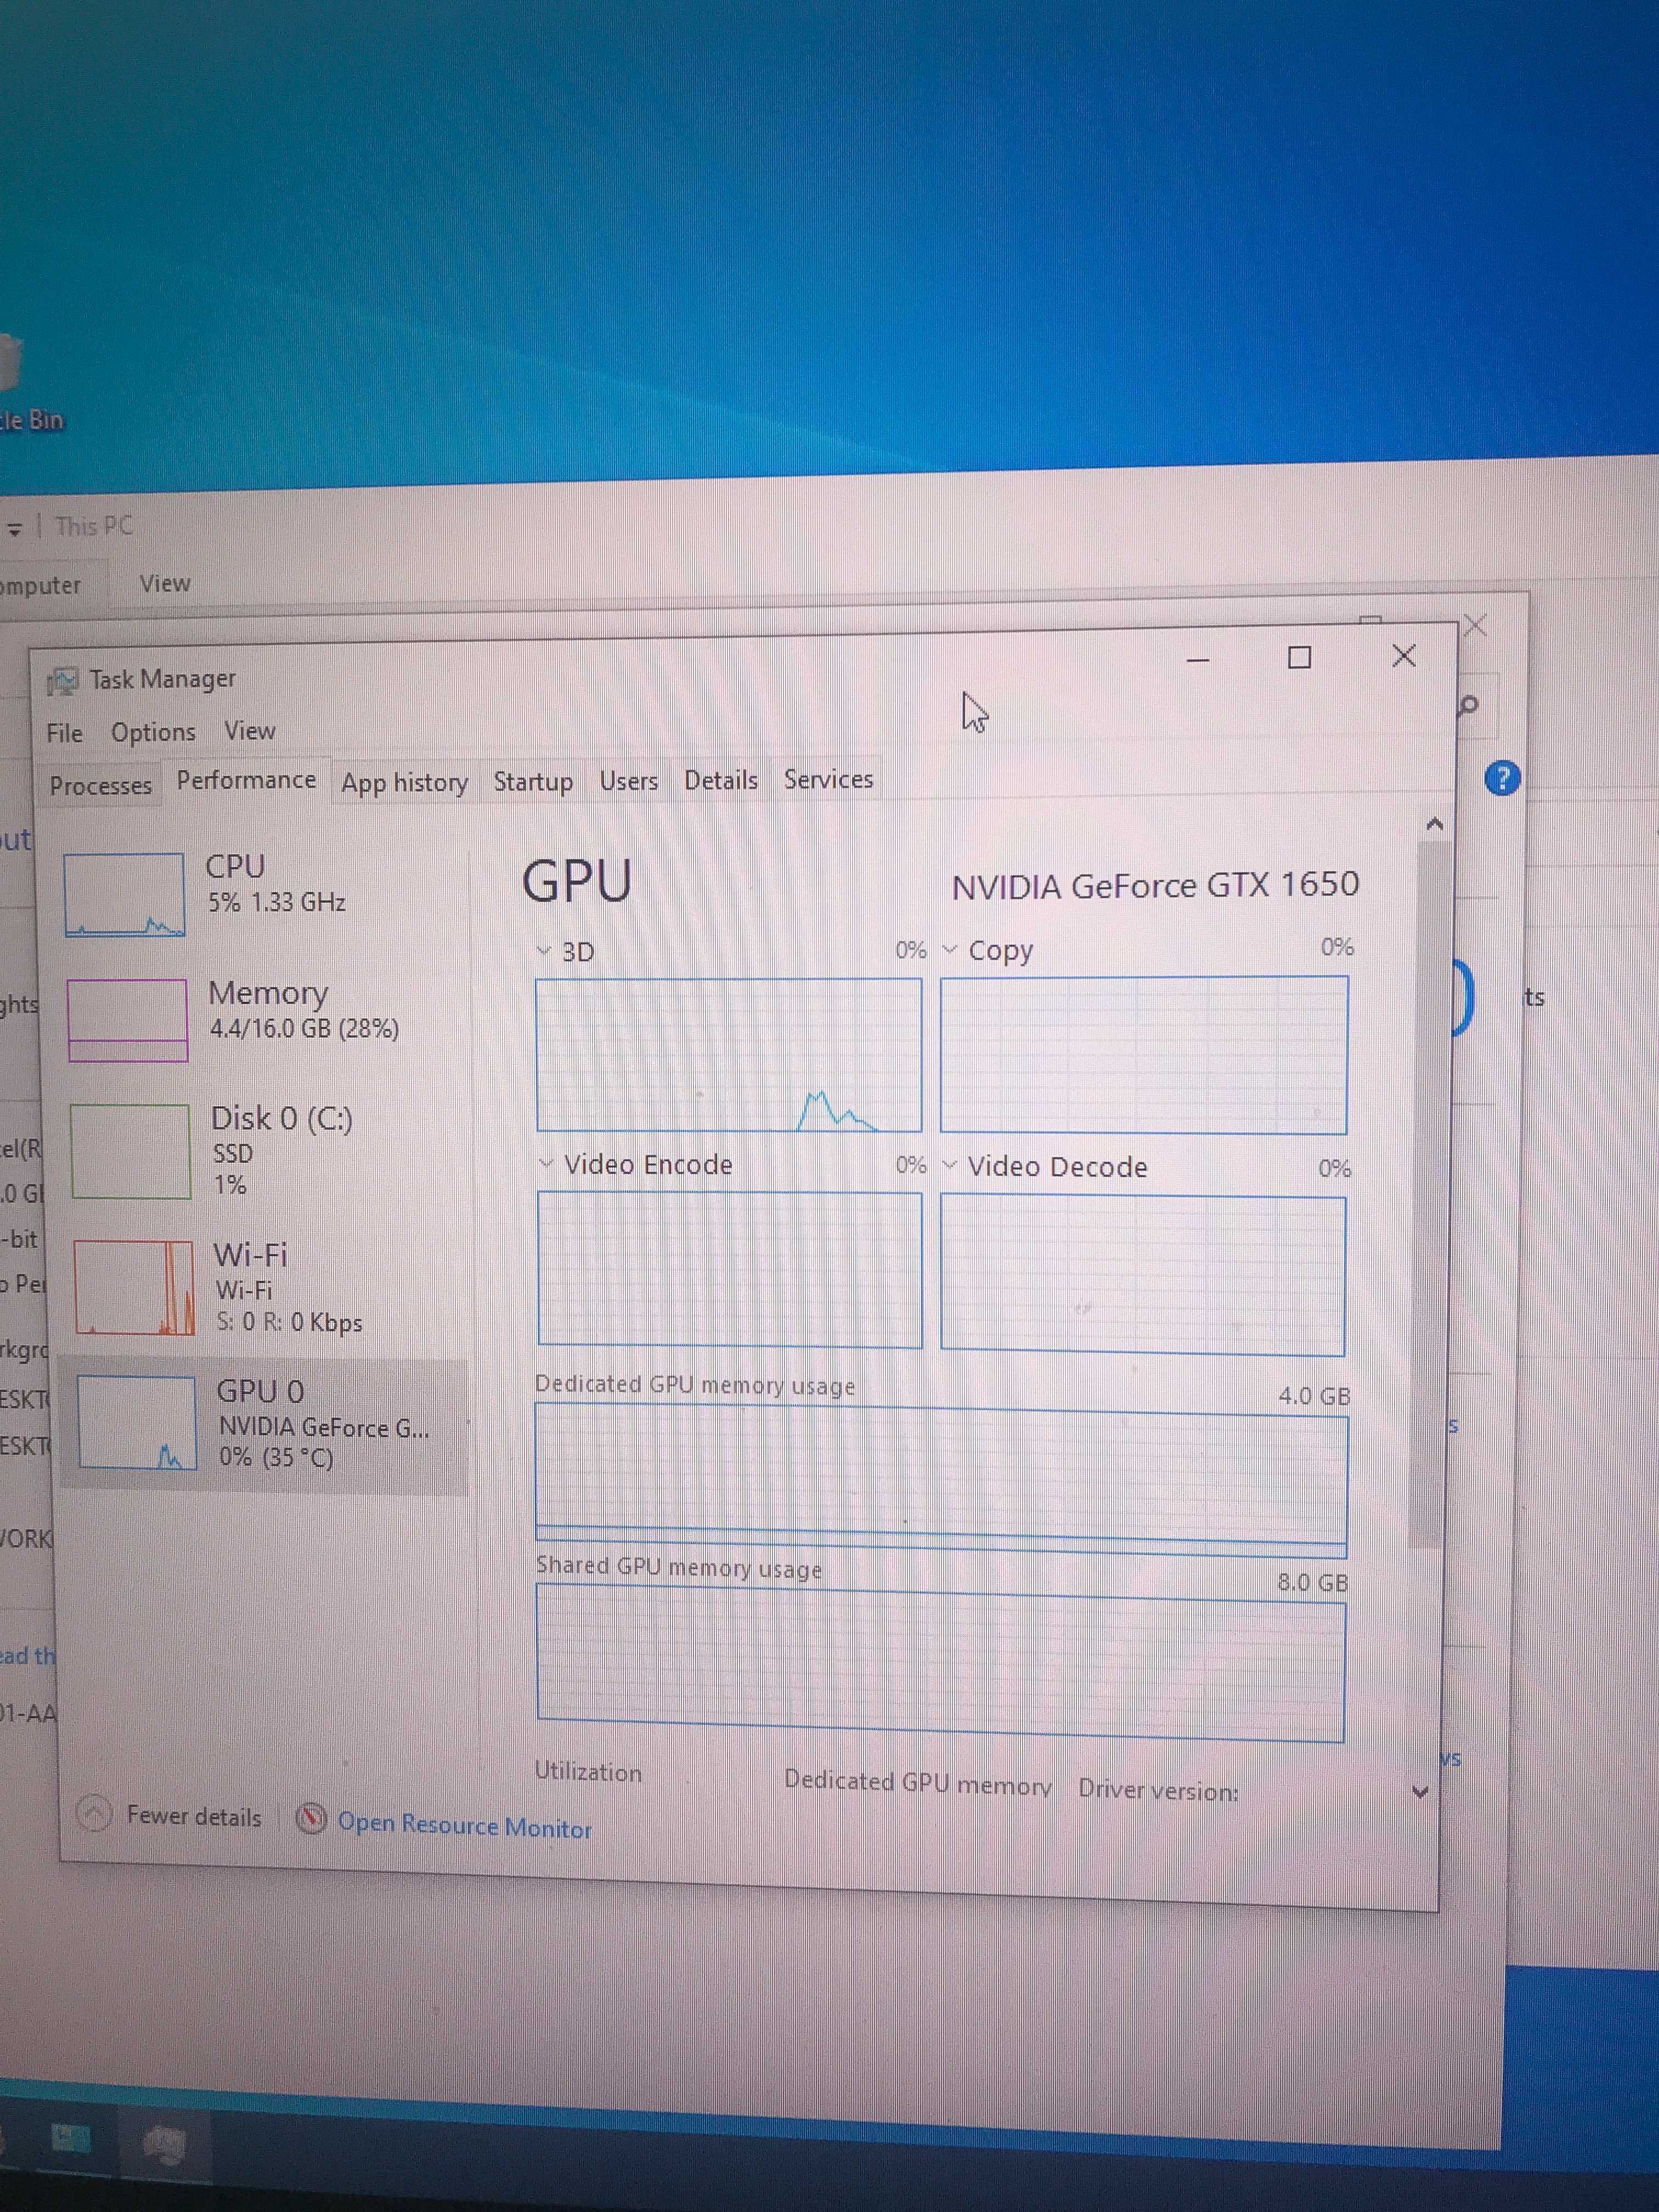Switch to the Details tab
Viewport: 1659px width, 2212px height.
pyautogui.click(x=720, y=779)
